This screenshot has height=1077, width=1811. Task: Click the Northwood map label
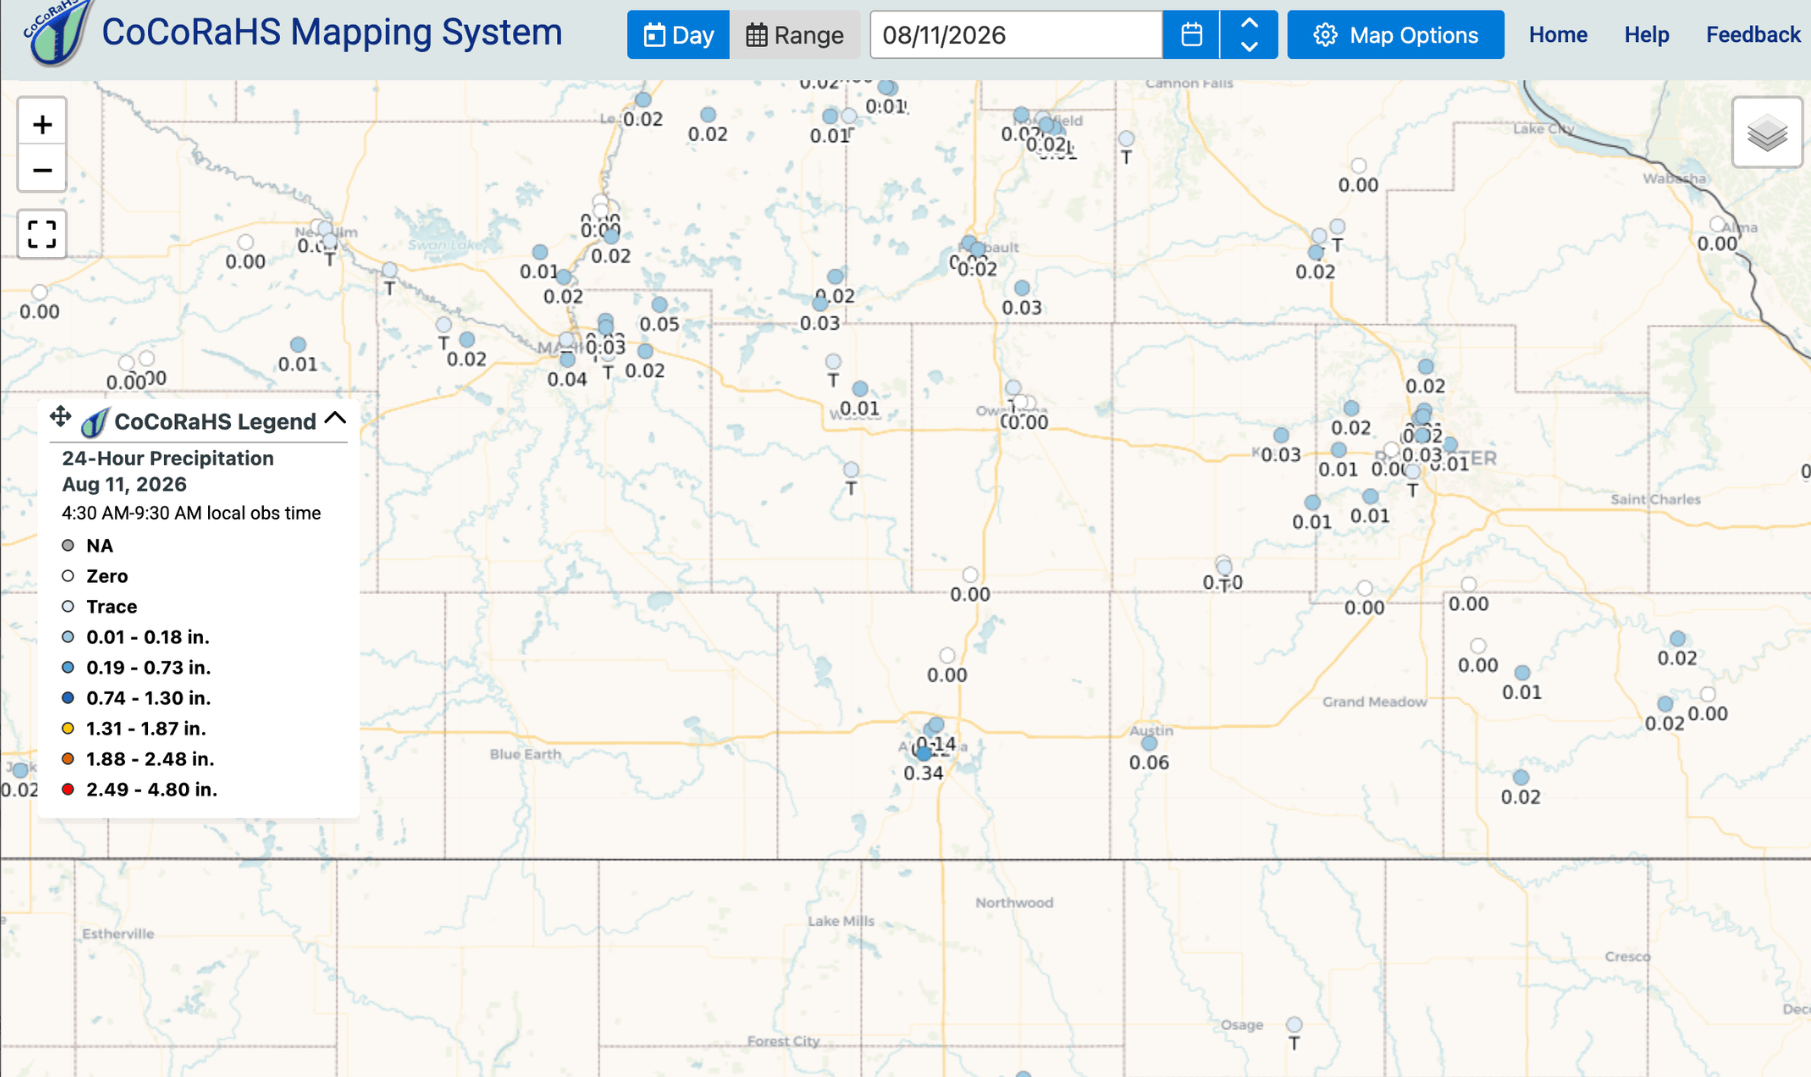1014,903
